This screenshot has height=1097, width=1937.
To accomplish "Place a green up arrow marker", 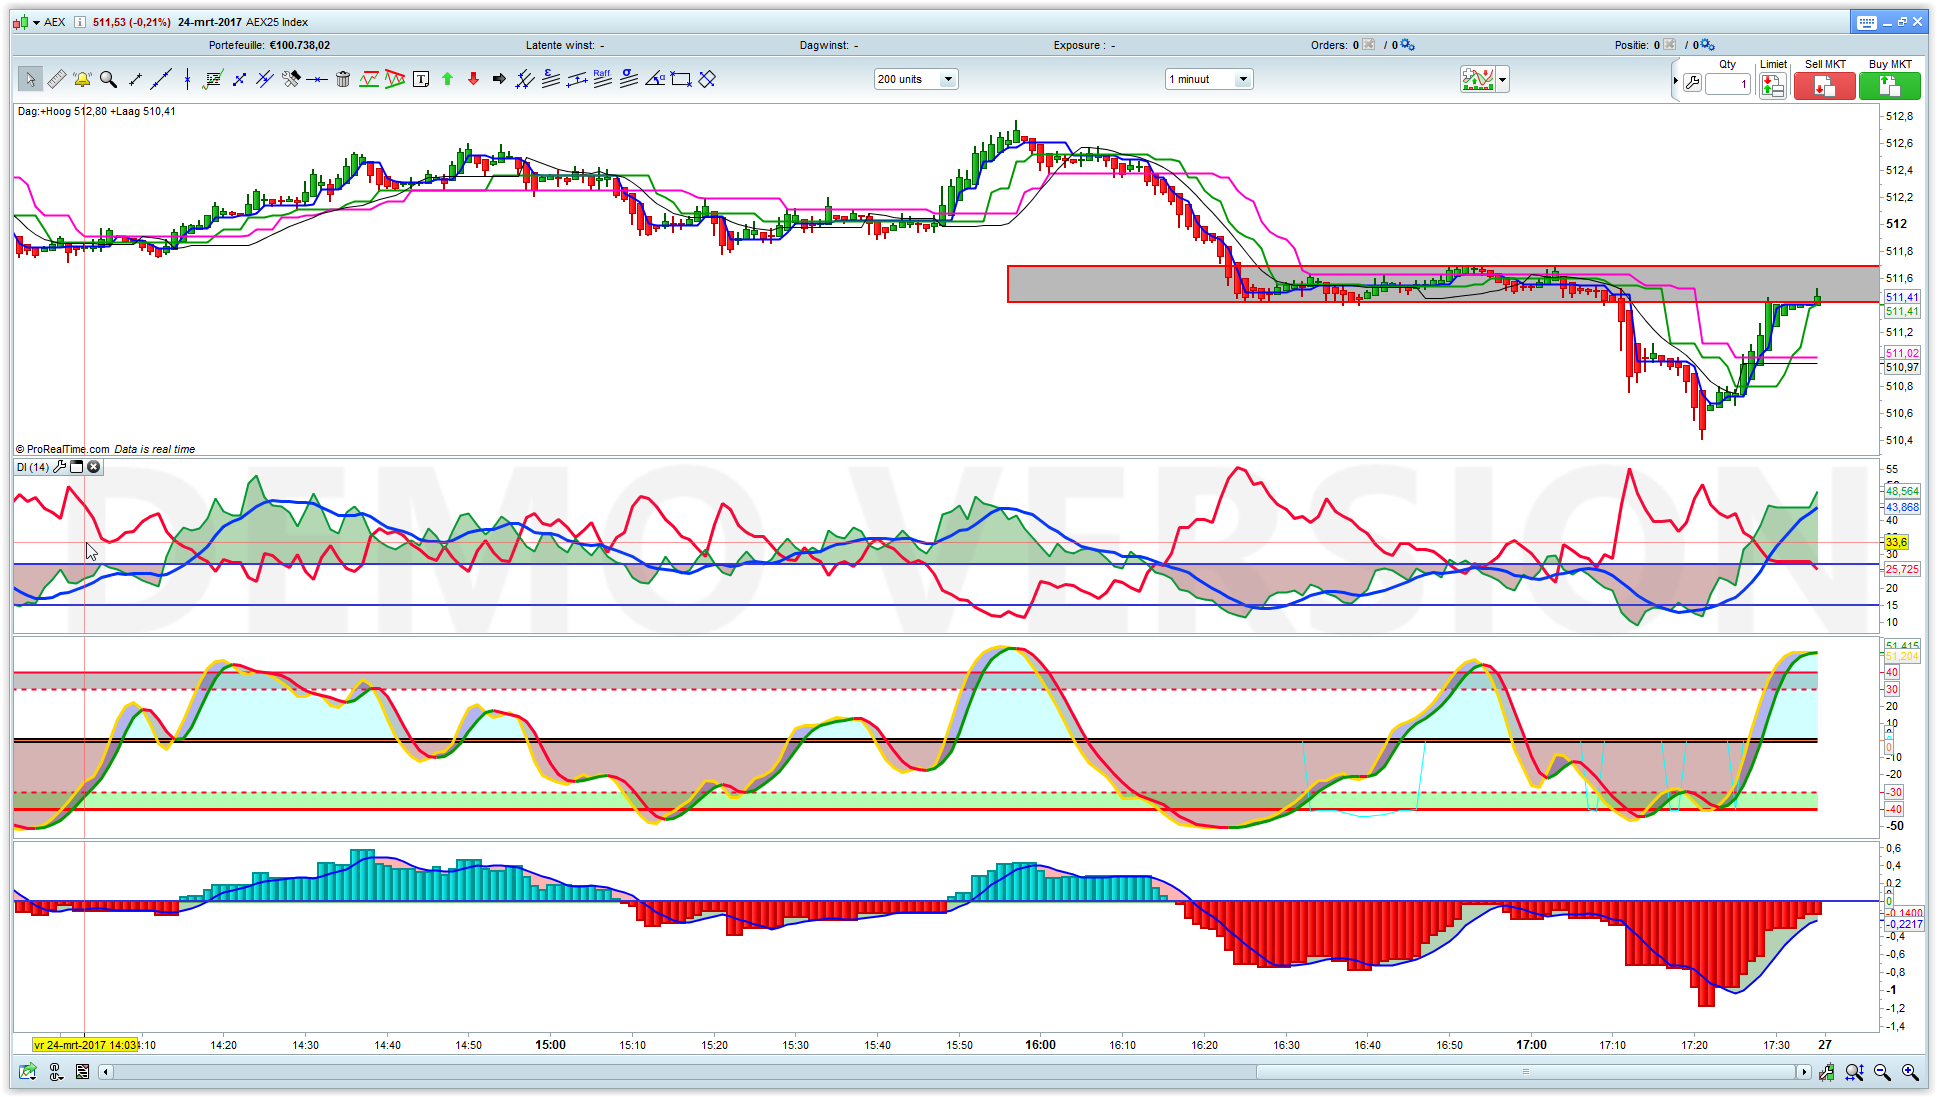I will 447,79.
